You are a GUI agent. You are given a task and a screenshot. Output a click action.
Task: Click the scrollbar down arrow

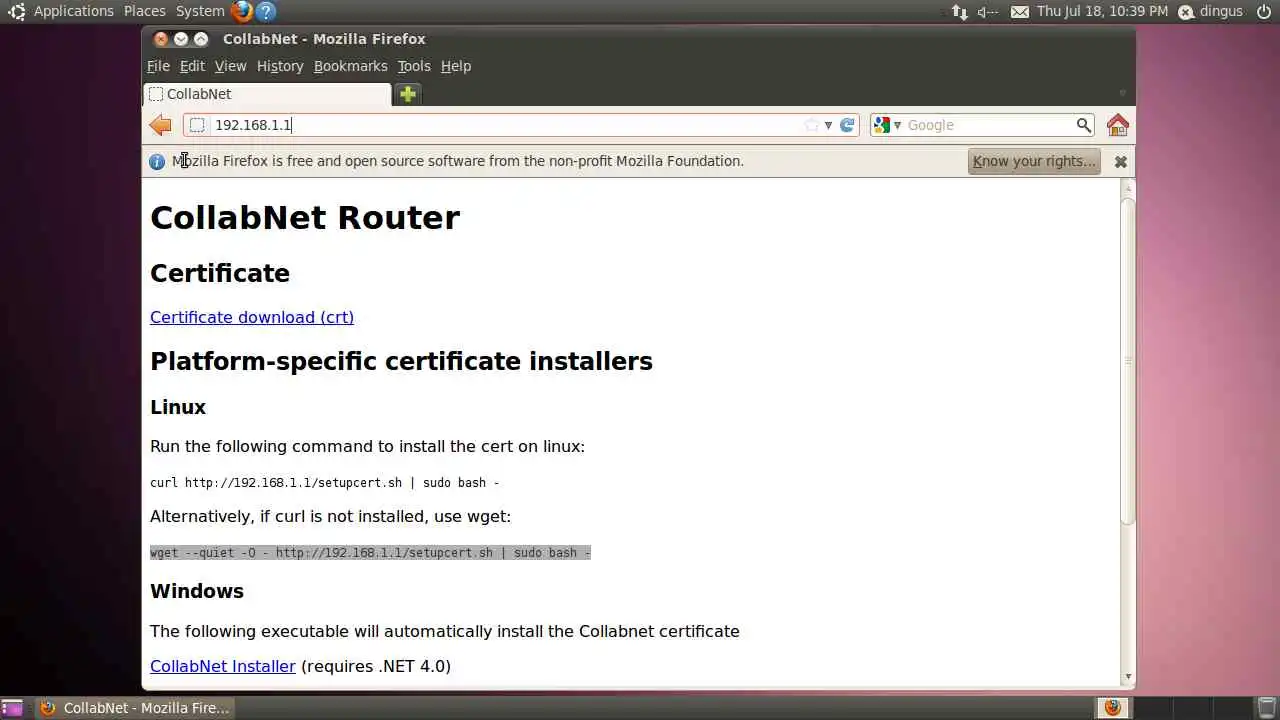point(1128,677)
